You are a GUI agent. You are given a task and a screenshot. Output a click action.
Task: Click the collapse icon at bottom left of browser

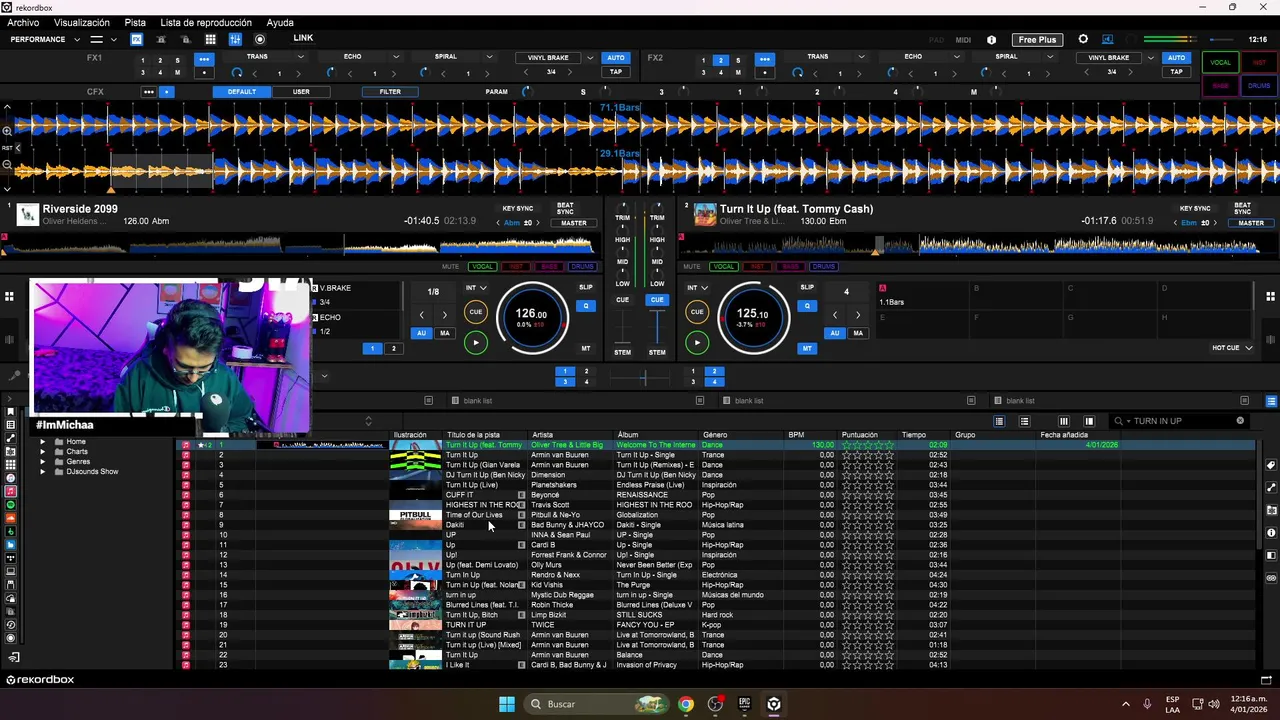(x=14, y=657)
